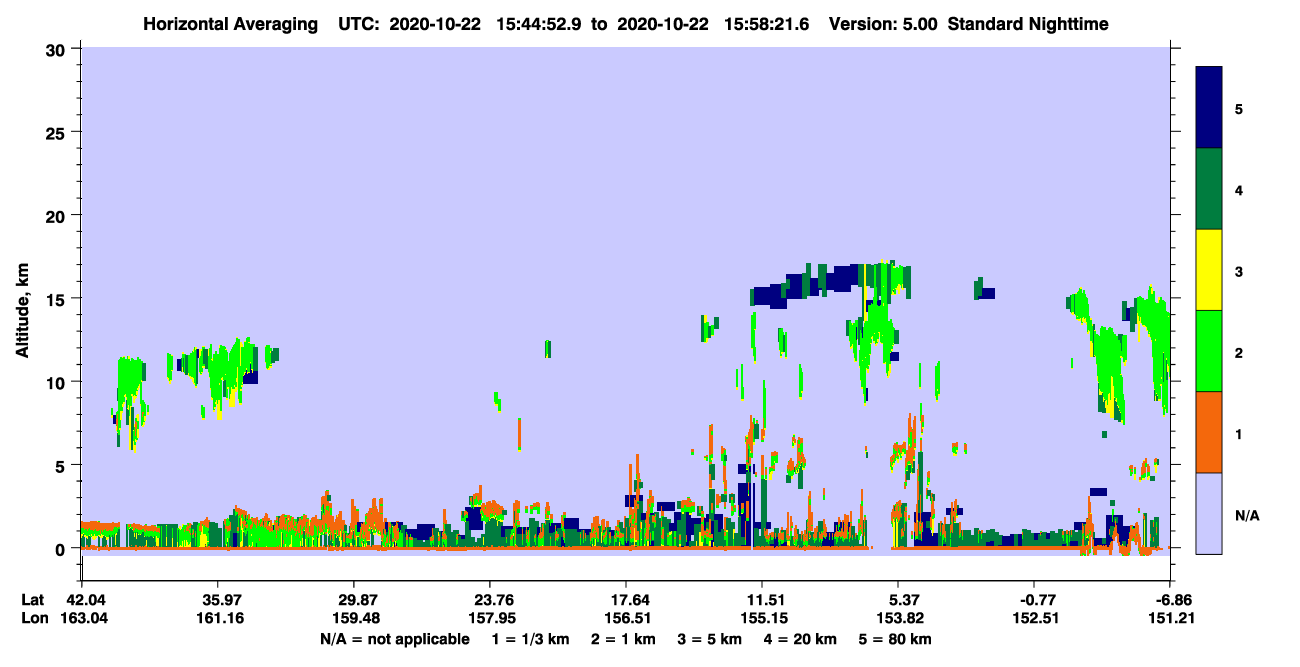
Task: Click the 'Lon' row label
Action: [x=33, y=618]
